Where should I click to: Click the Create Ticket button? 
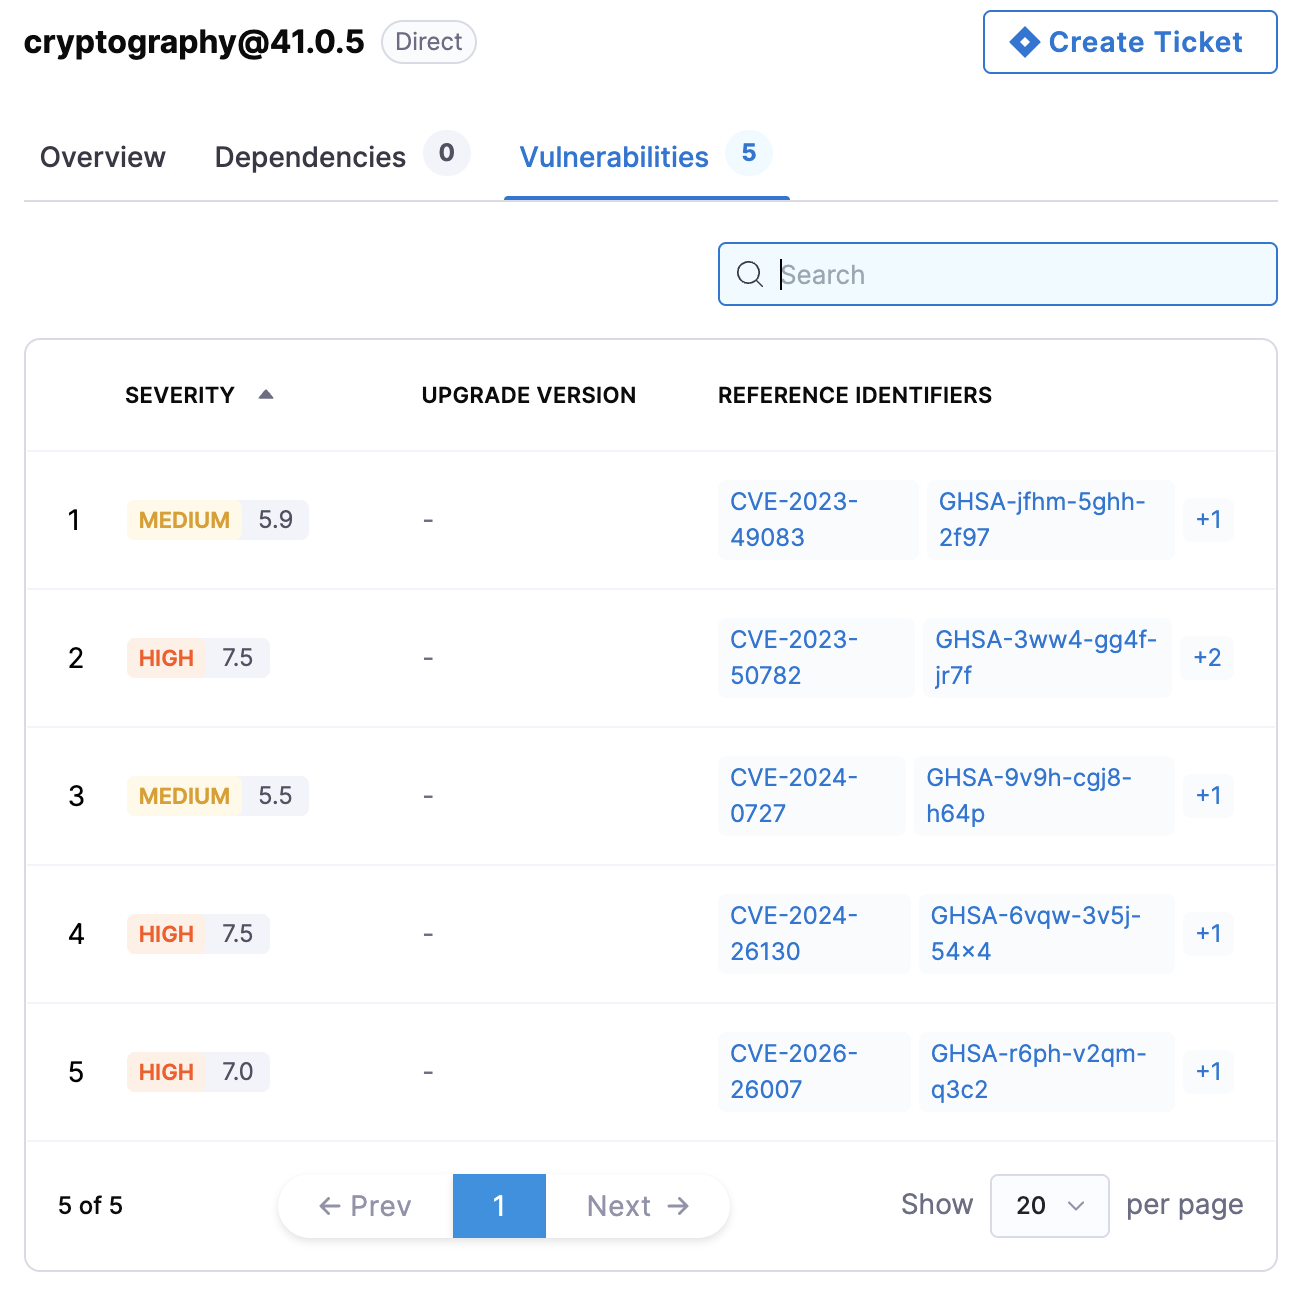click(1129, 42)
